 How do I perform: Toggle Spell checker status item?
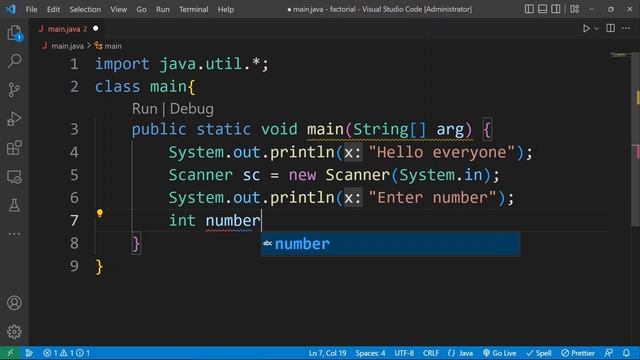click(539, 353)
